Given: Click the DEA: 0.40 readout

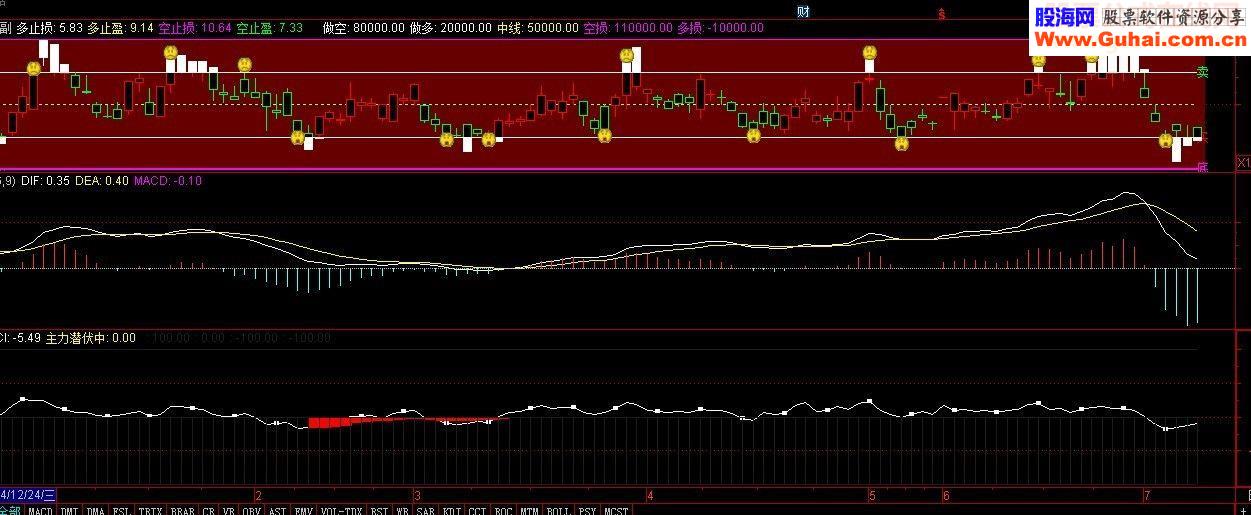Looking at the screenshot, I should 102,181.
